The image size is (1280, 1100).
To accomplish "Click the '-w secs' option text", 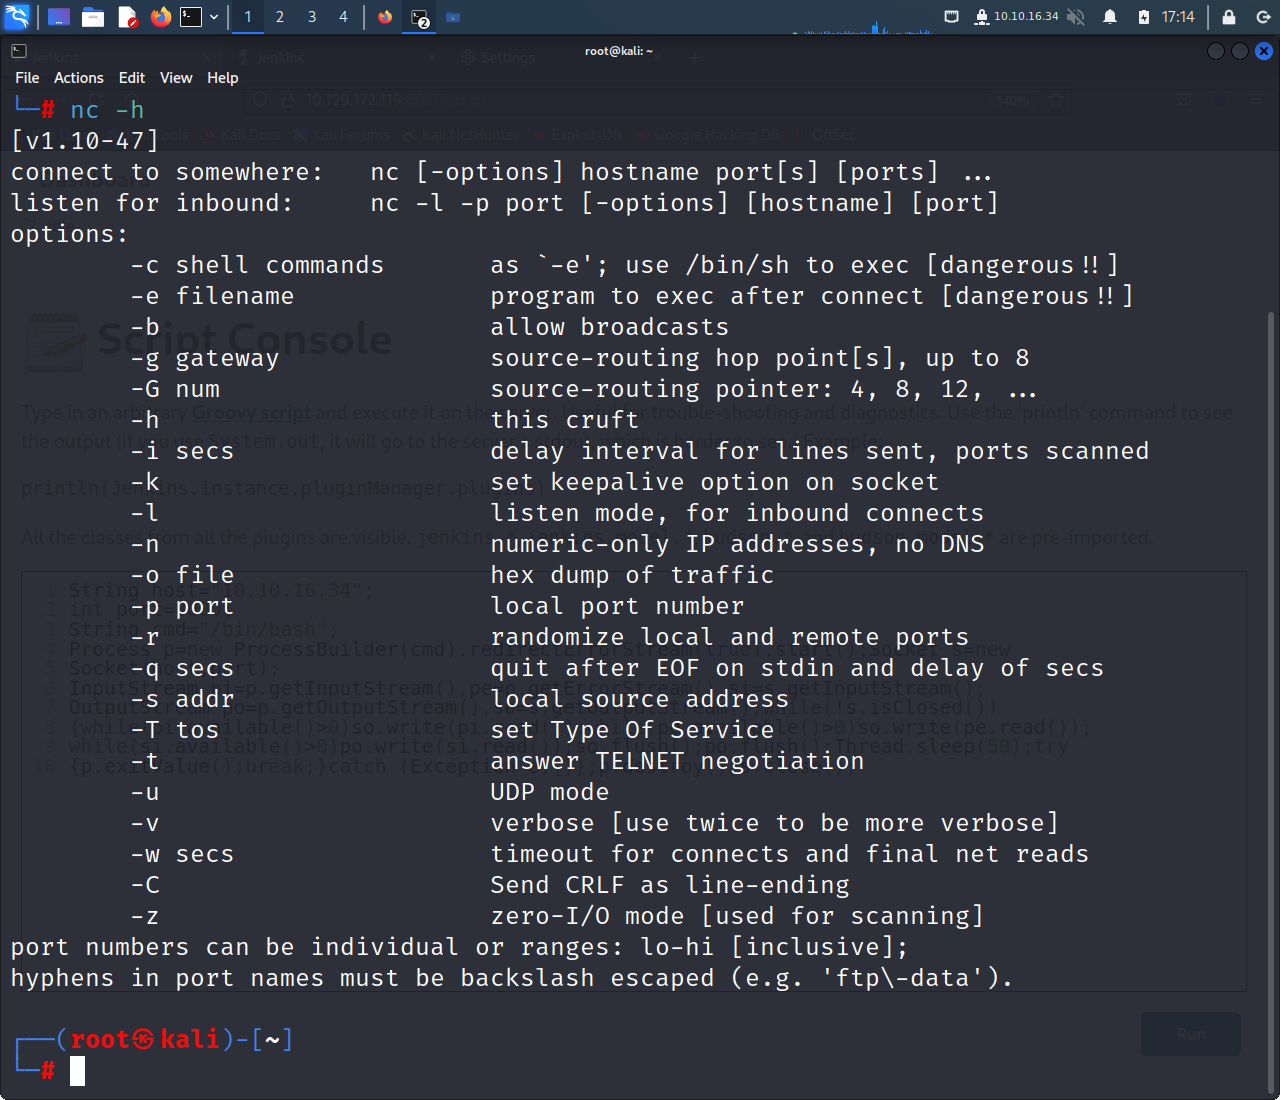I will tap(182, 854).
